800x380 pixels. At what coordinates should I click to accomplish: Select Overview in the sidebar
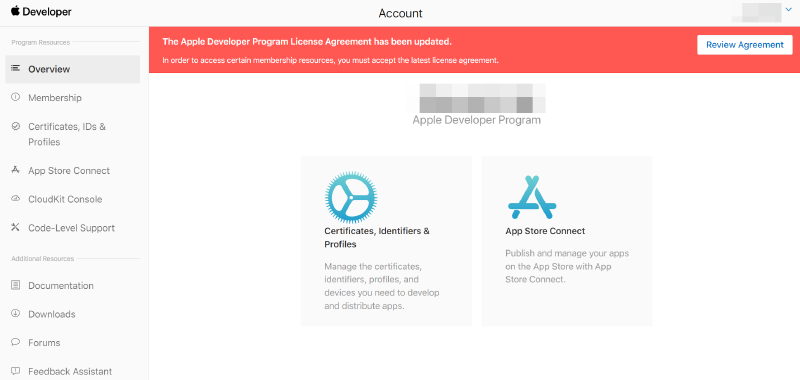72,69
